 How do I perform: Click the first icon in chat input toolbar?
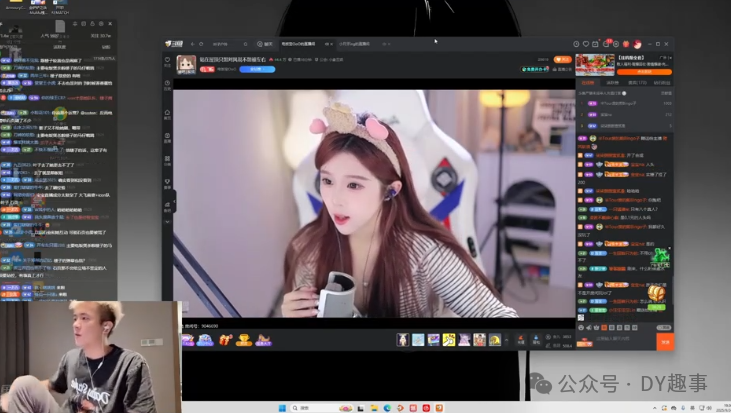point(581,328)
